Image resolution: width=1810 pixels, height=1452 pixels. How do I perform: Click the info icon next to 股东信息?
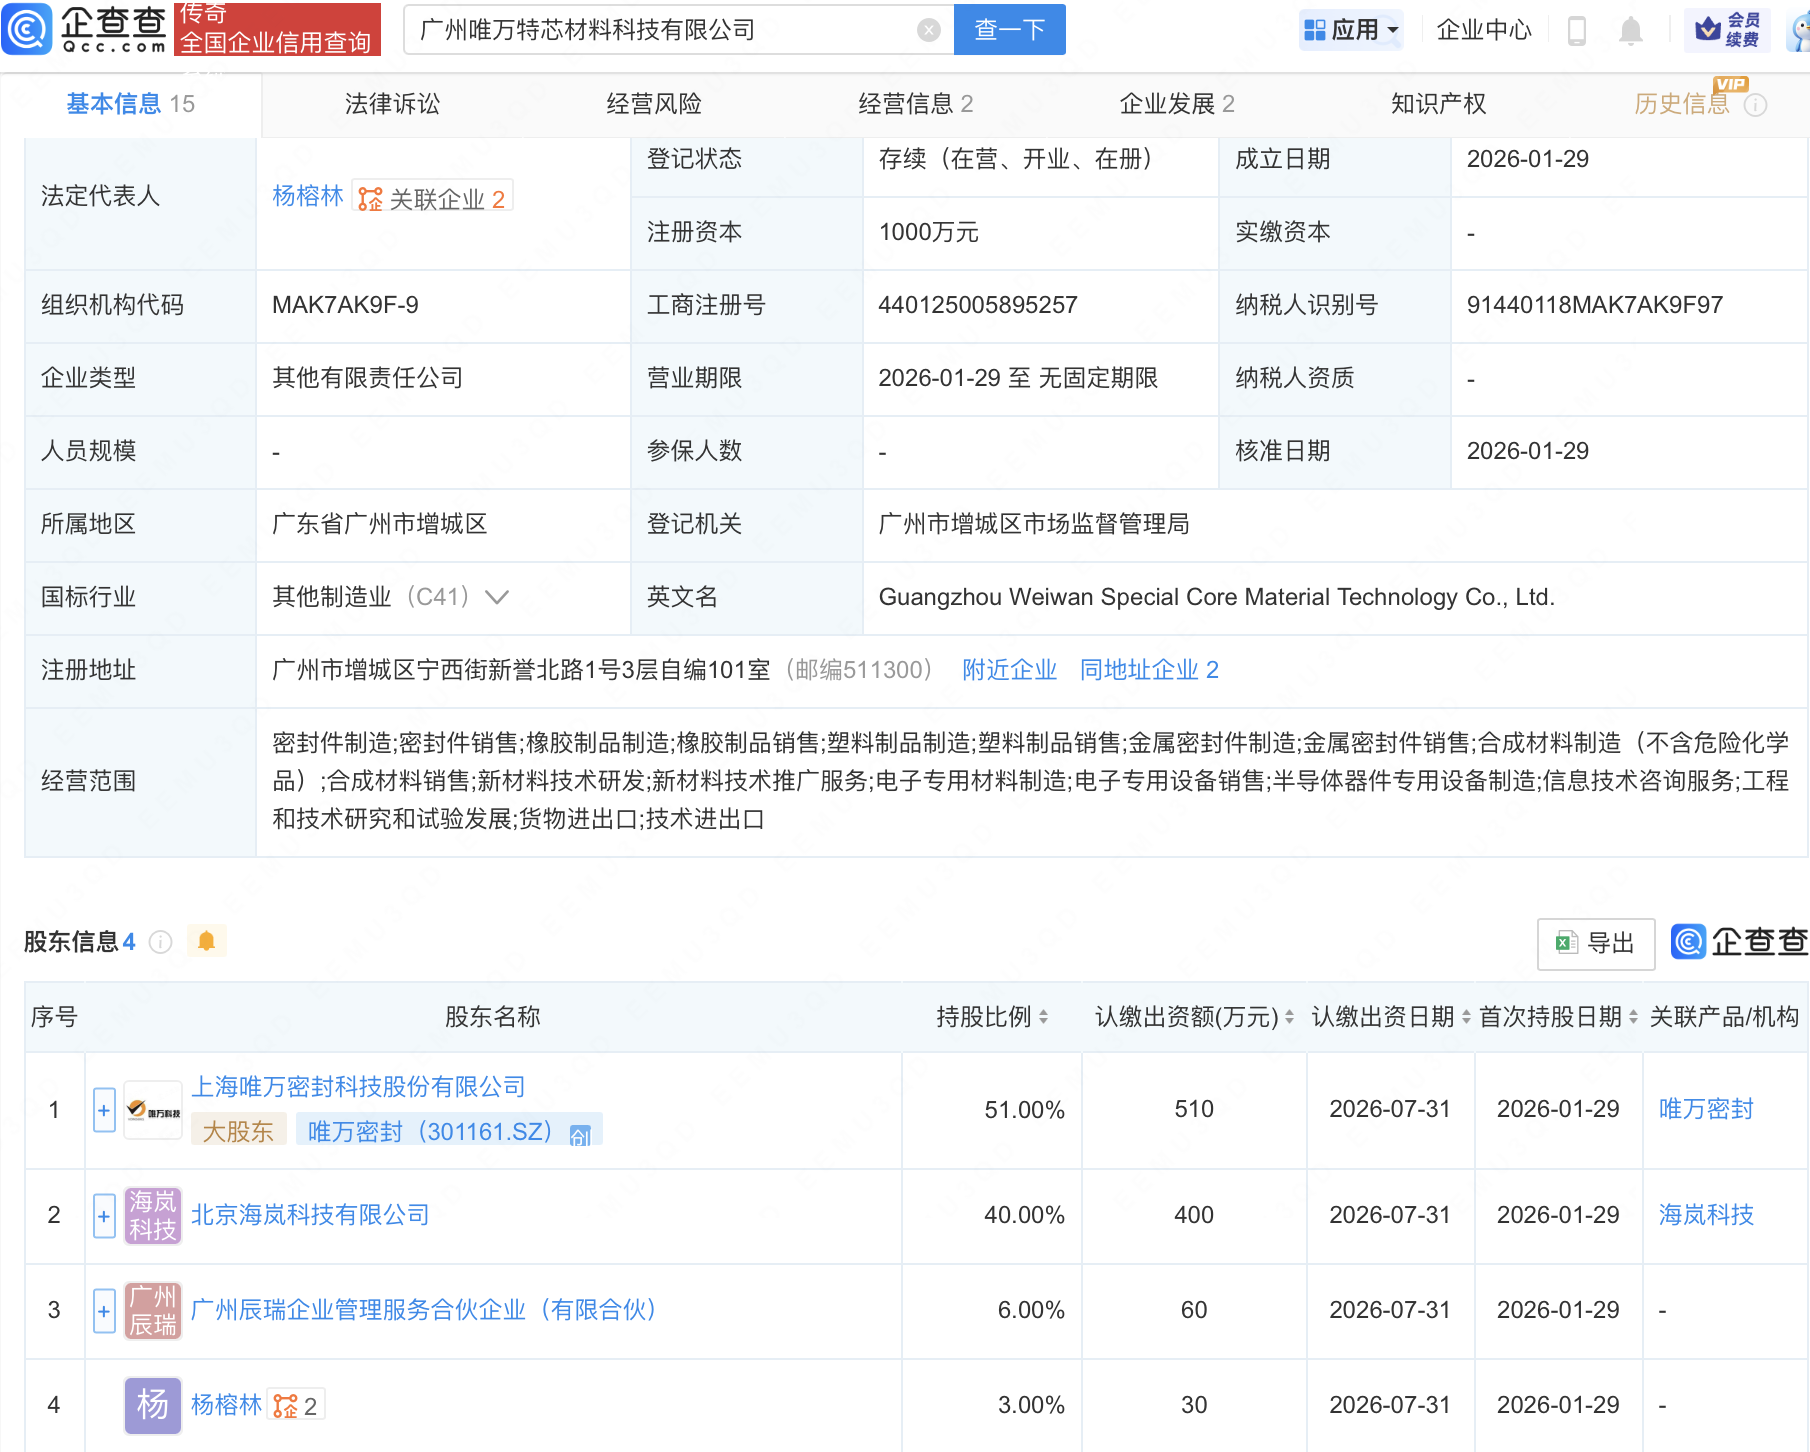coord(160,941)
